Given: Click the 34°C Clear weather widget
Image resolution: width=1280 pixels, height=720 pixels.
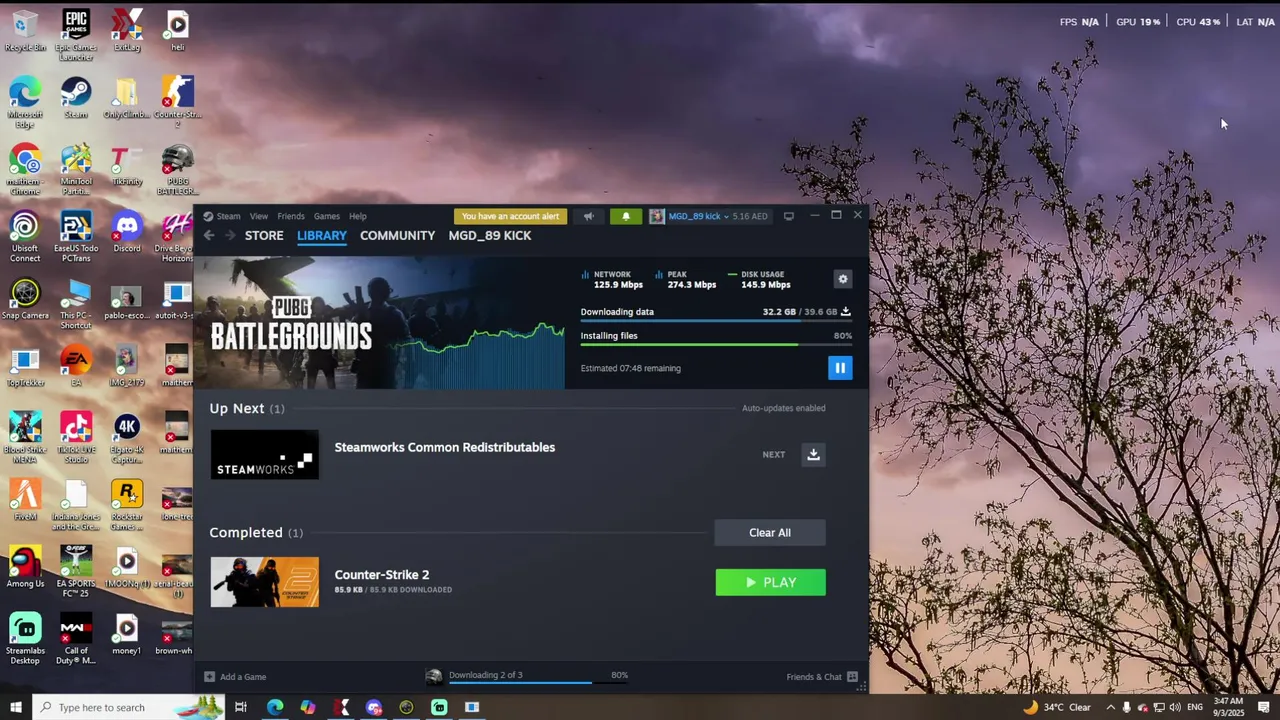Looking at the screenshot, I should [1057, 708].
